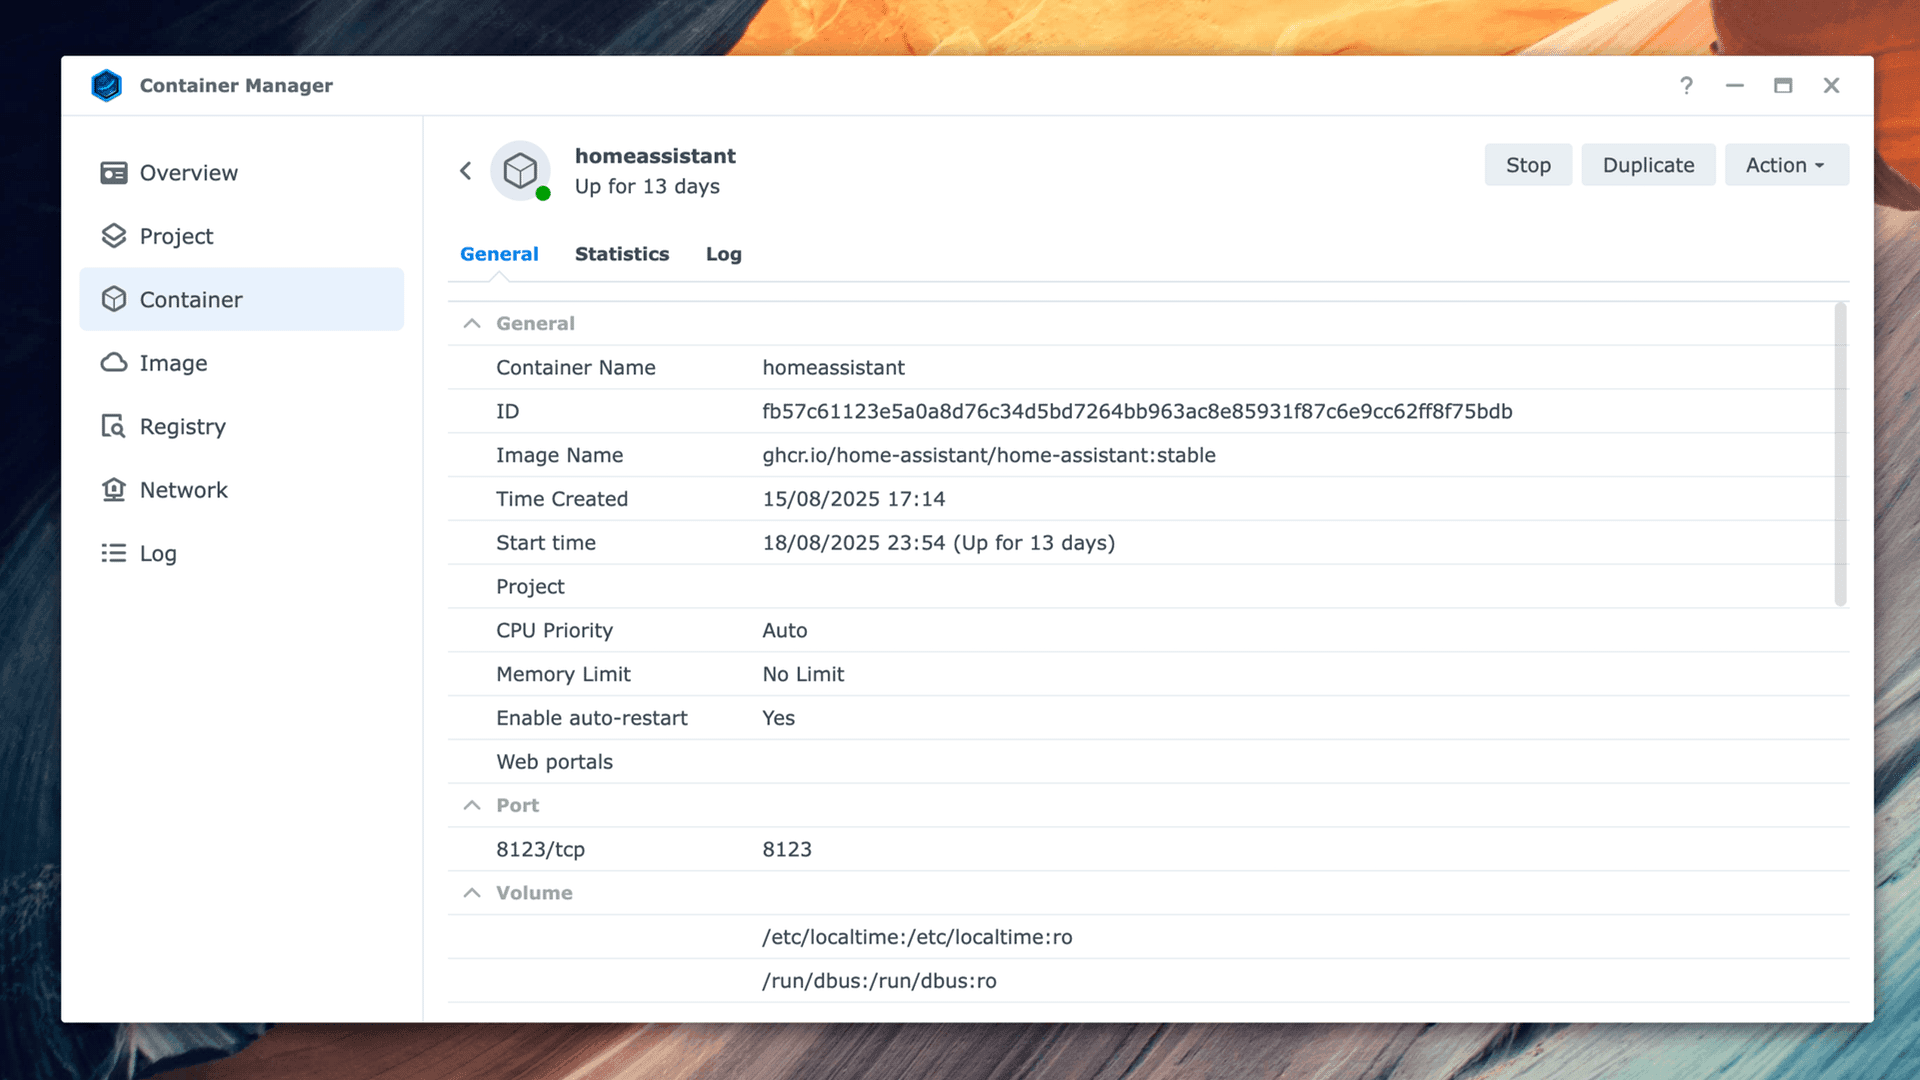
Task: Open the Log tab for homeassistant
Action: pos(723,254)
